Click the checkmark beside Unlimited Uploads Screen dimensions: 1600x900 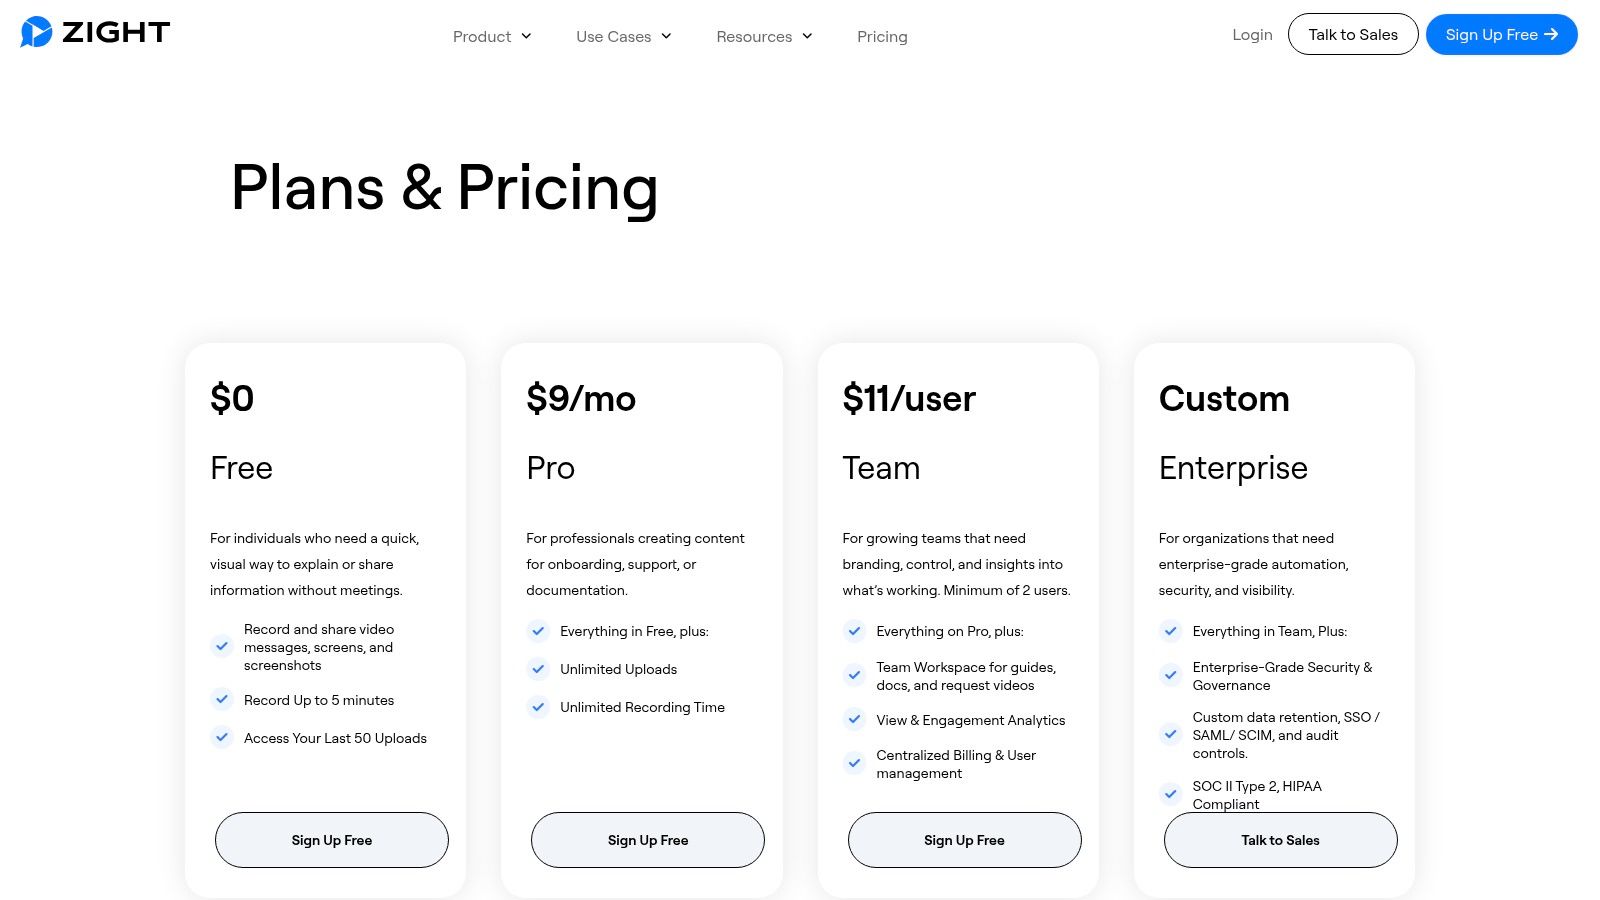[538, 669]
